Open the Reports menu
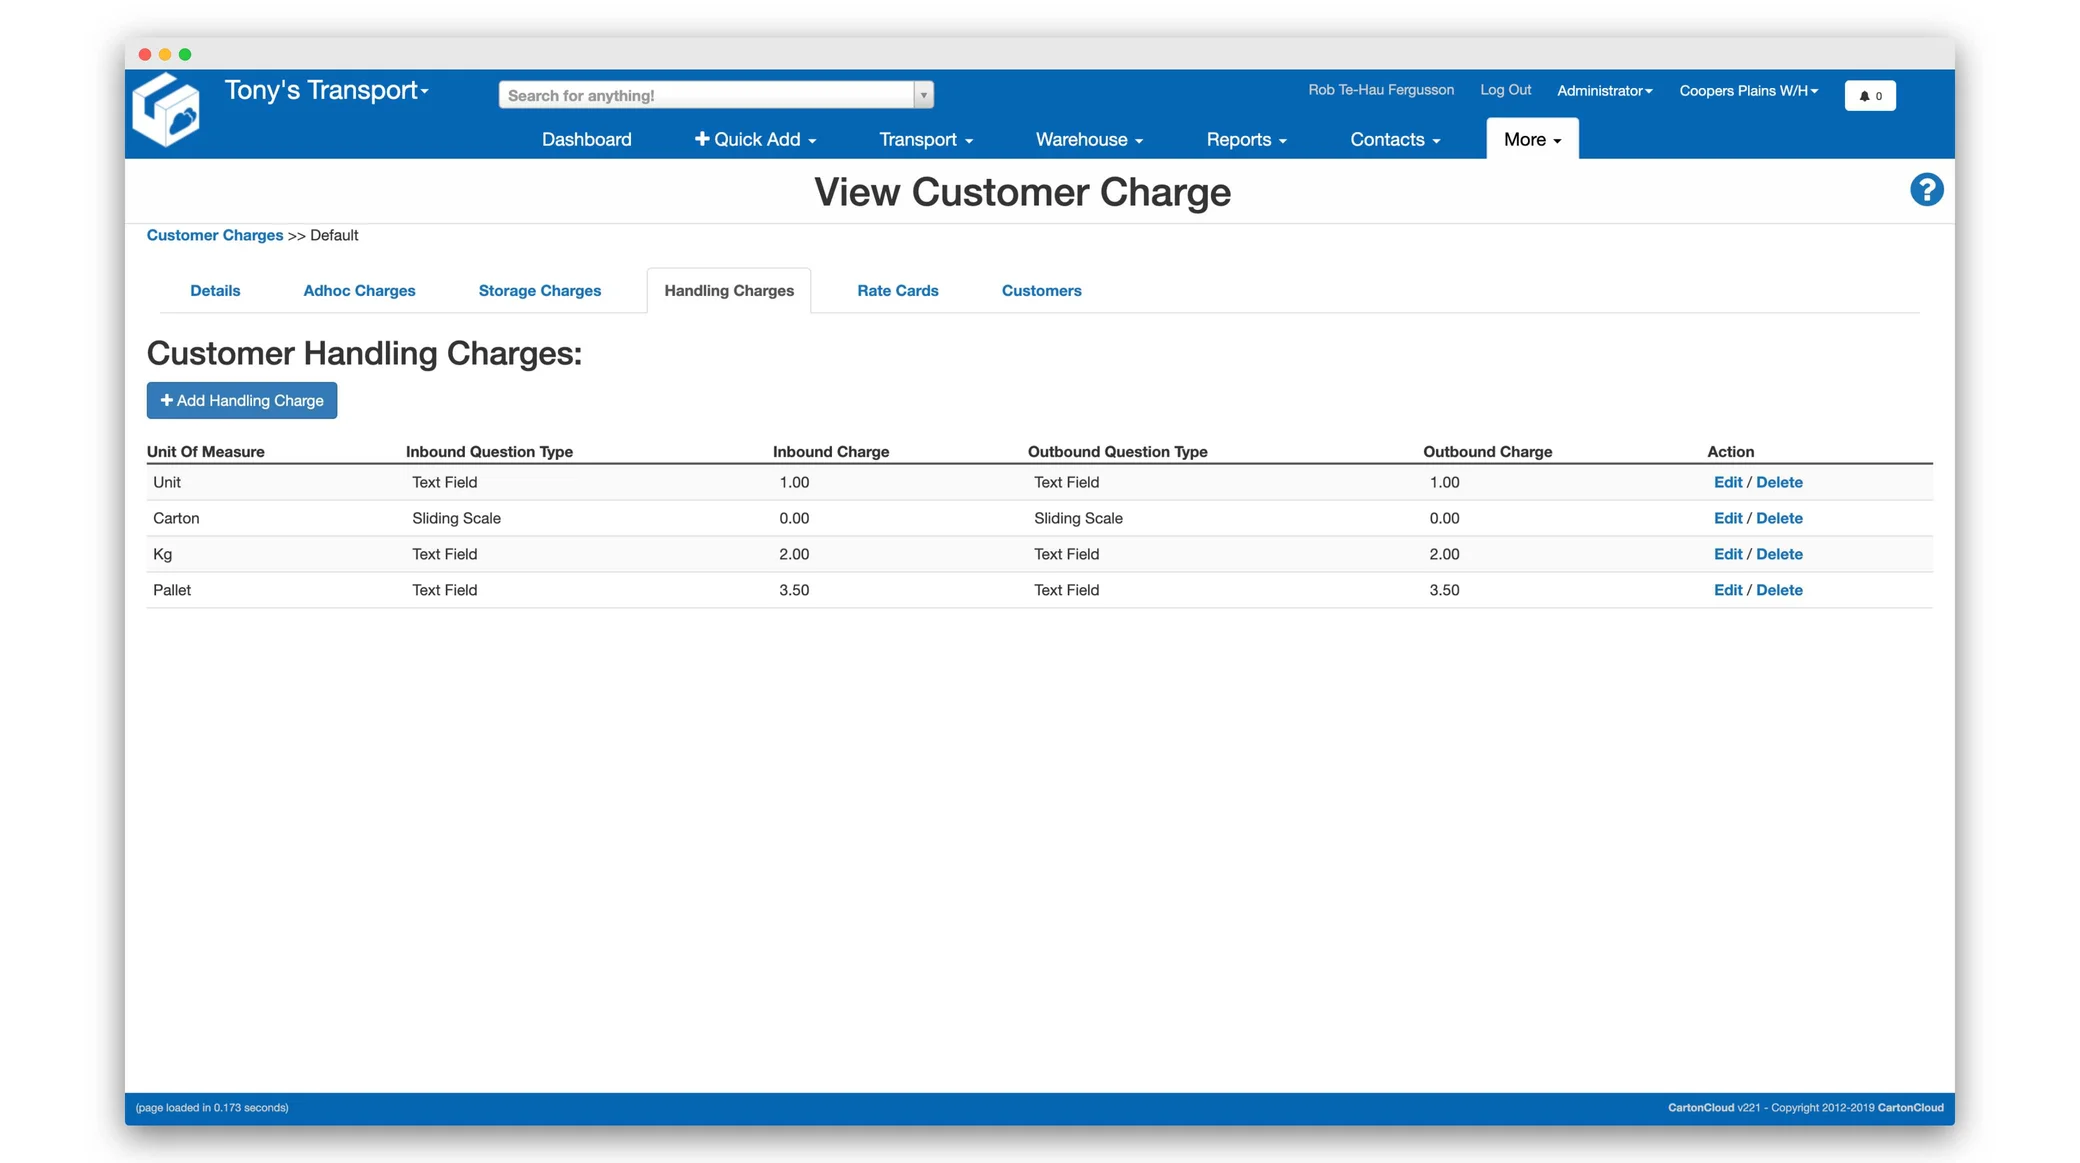Viewport: 2080px width, 1163px height. click(x=1246, y=139)
